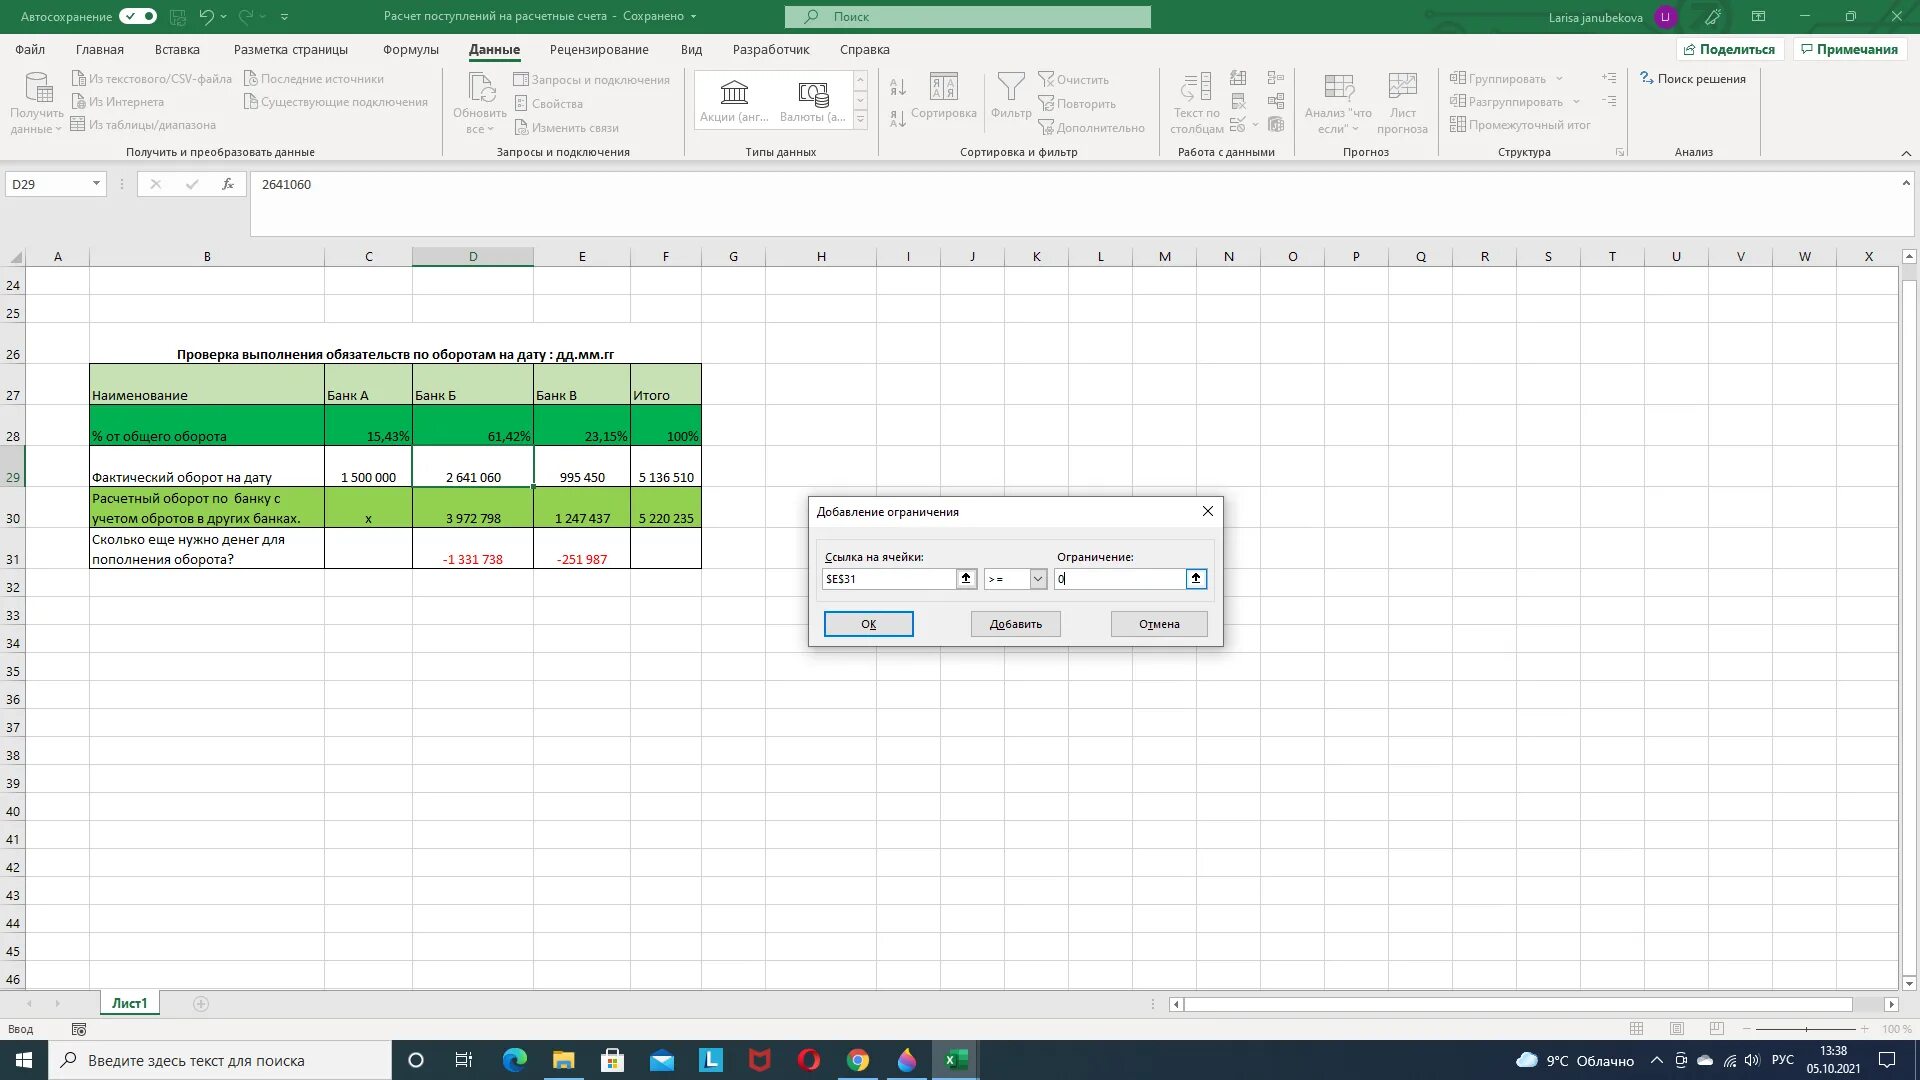This screenshot has height=1080, width=1920.
Task: Click sort descending Я-А icon
Action: [x=898, y=118]
